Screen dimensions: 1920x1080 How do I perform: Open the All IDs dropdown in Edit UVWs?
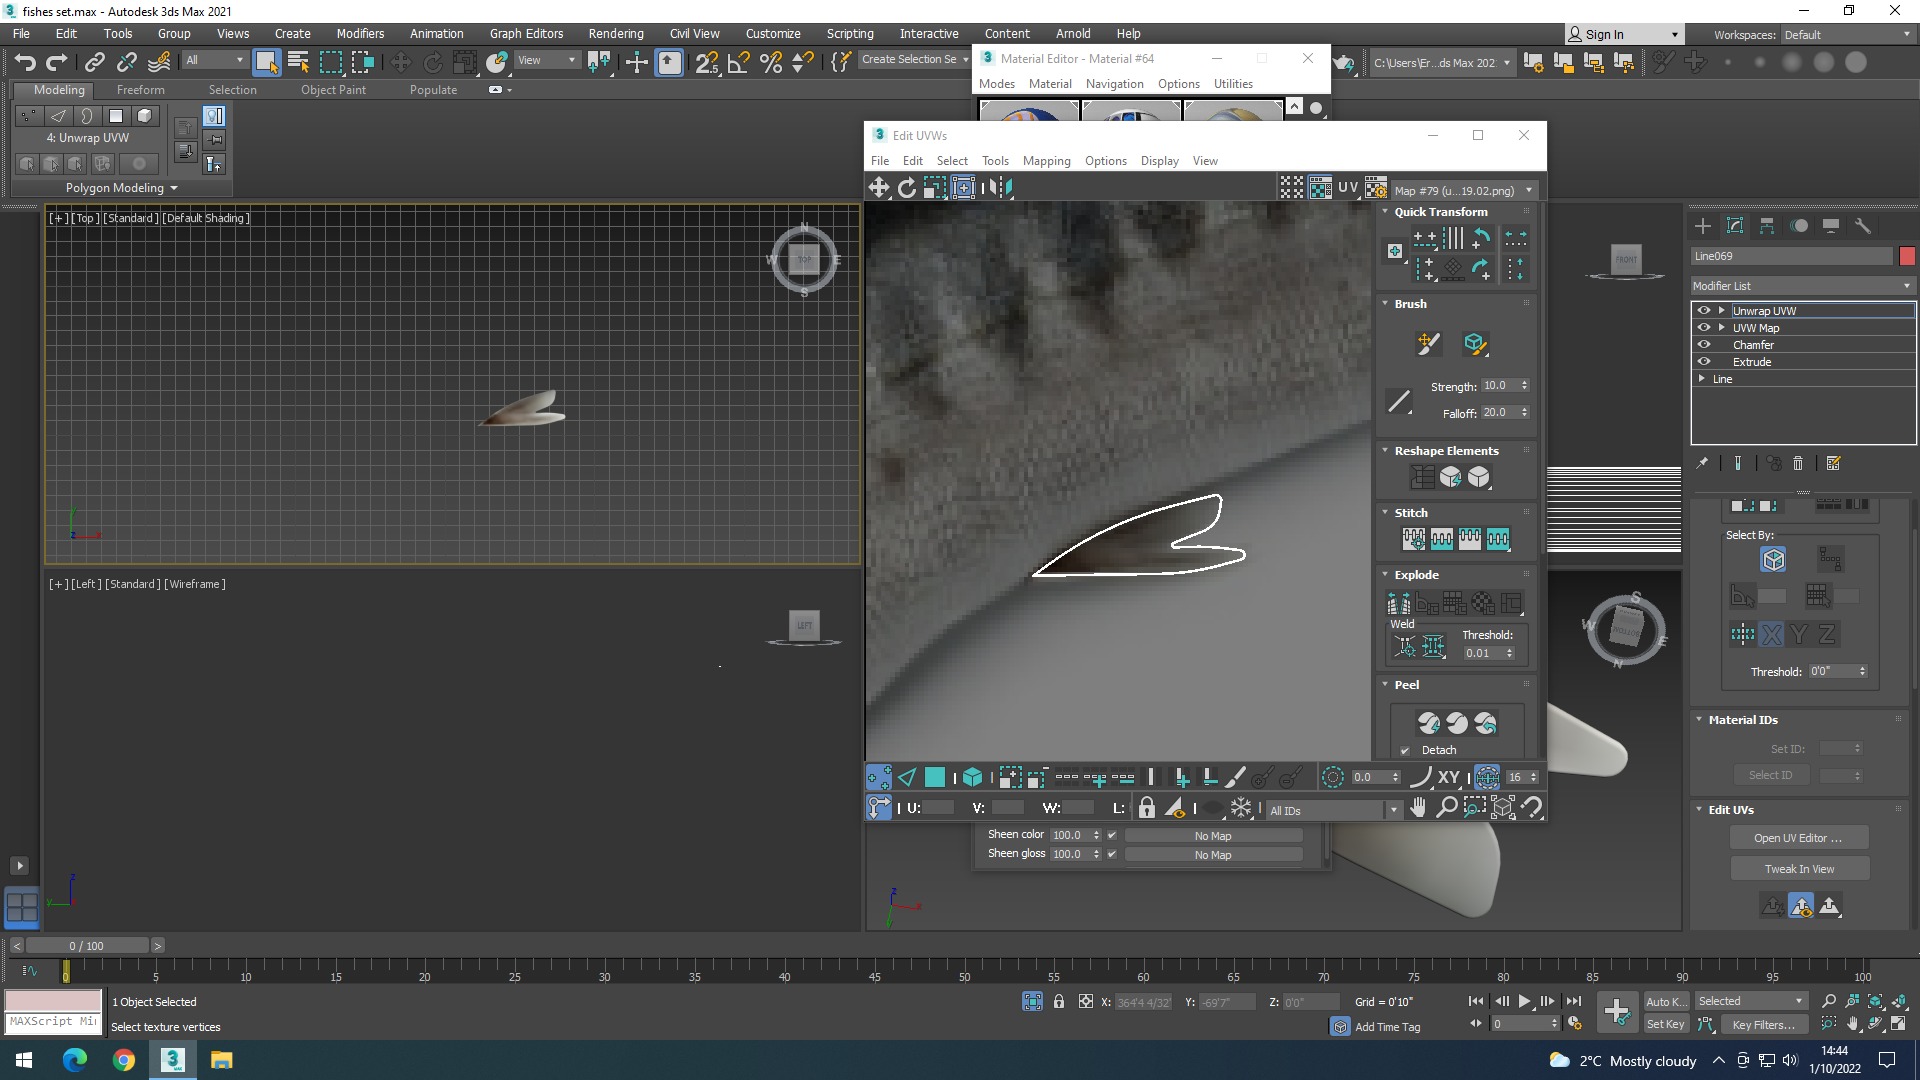click(x=1334, y=810)
